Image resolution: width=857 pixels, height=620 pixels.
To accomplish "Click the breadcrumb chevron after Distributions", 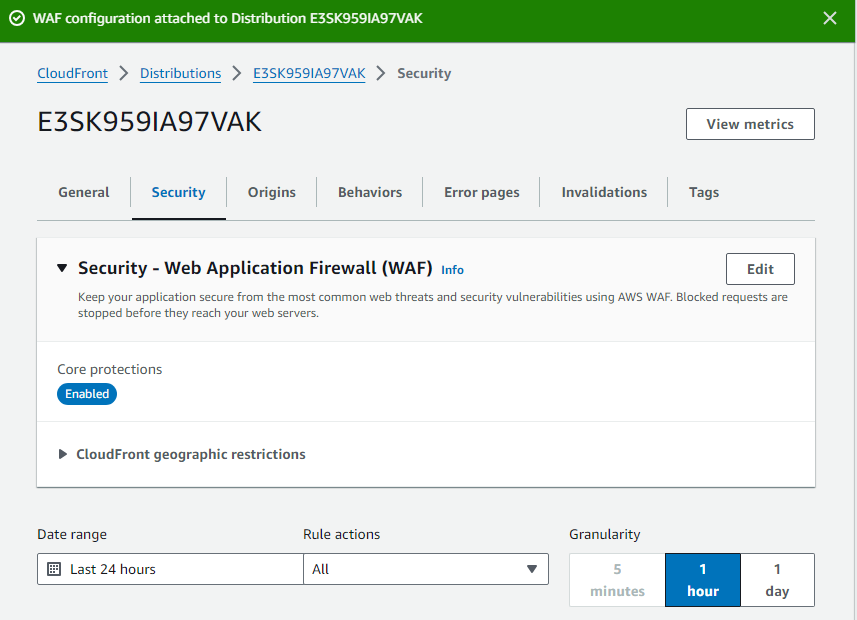I will 237,73.
